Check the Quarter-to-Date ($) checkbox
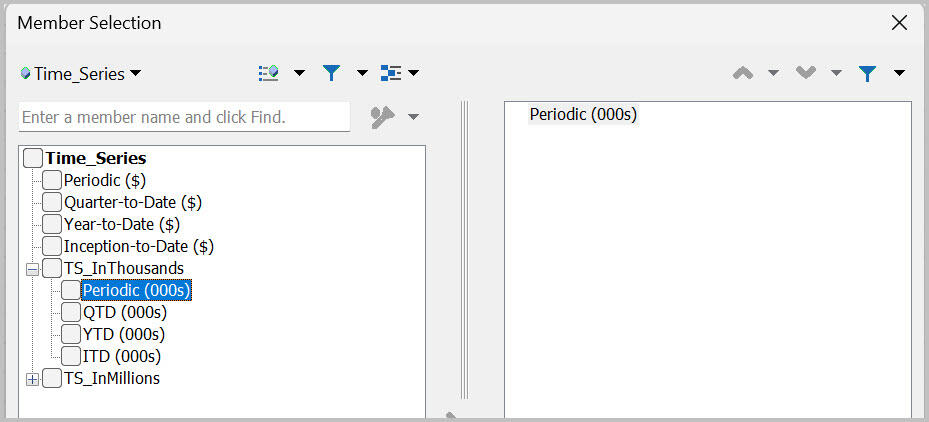929x422 pixels. pyautogui.click(x=52, y=202)
